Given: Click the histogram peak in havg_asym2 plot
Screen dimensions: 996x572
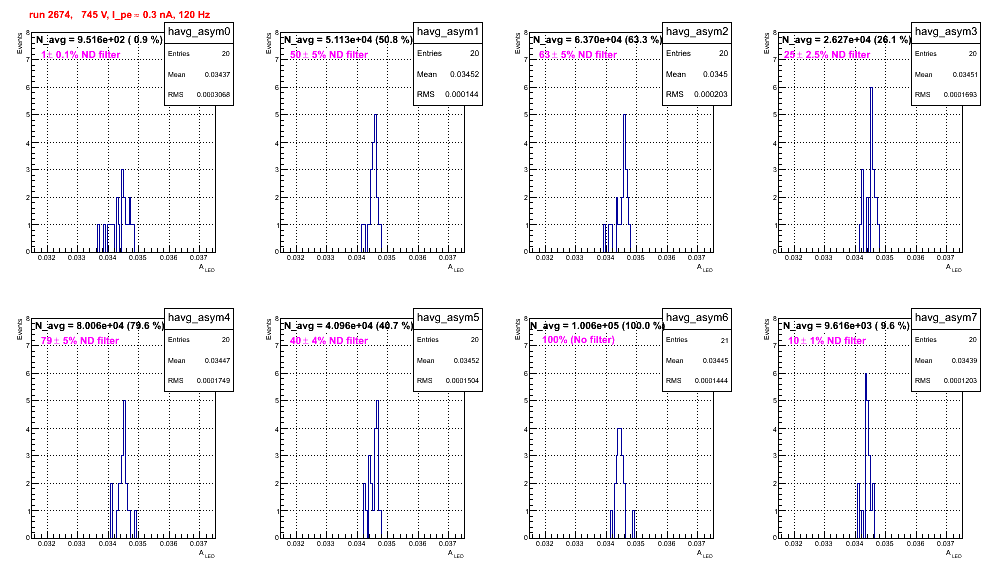Looking at the screenshot, I should [625, 115].
